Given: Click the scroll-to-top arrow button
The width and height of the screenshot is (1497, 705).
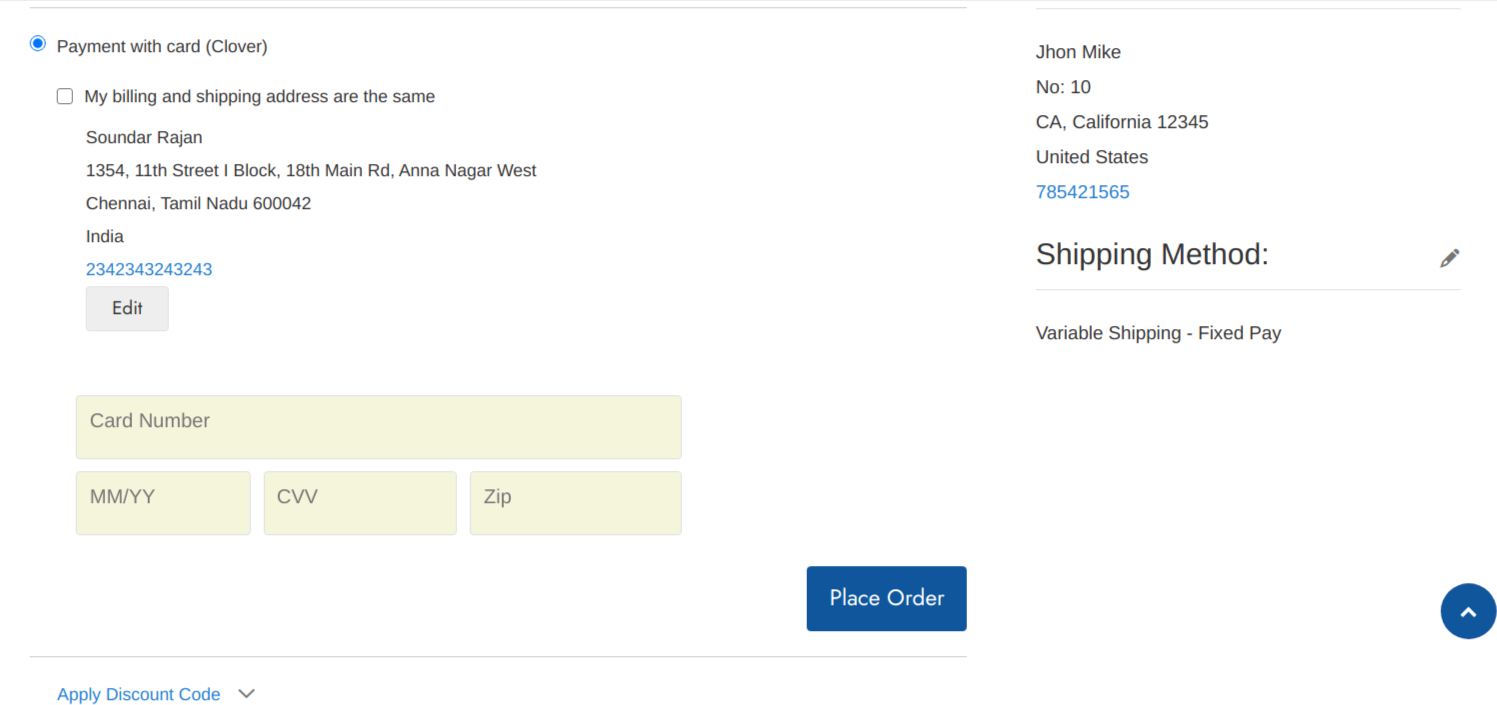Looking at the screenshot, I should [x=1468, y=611].
